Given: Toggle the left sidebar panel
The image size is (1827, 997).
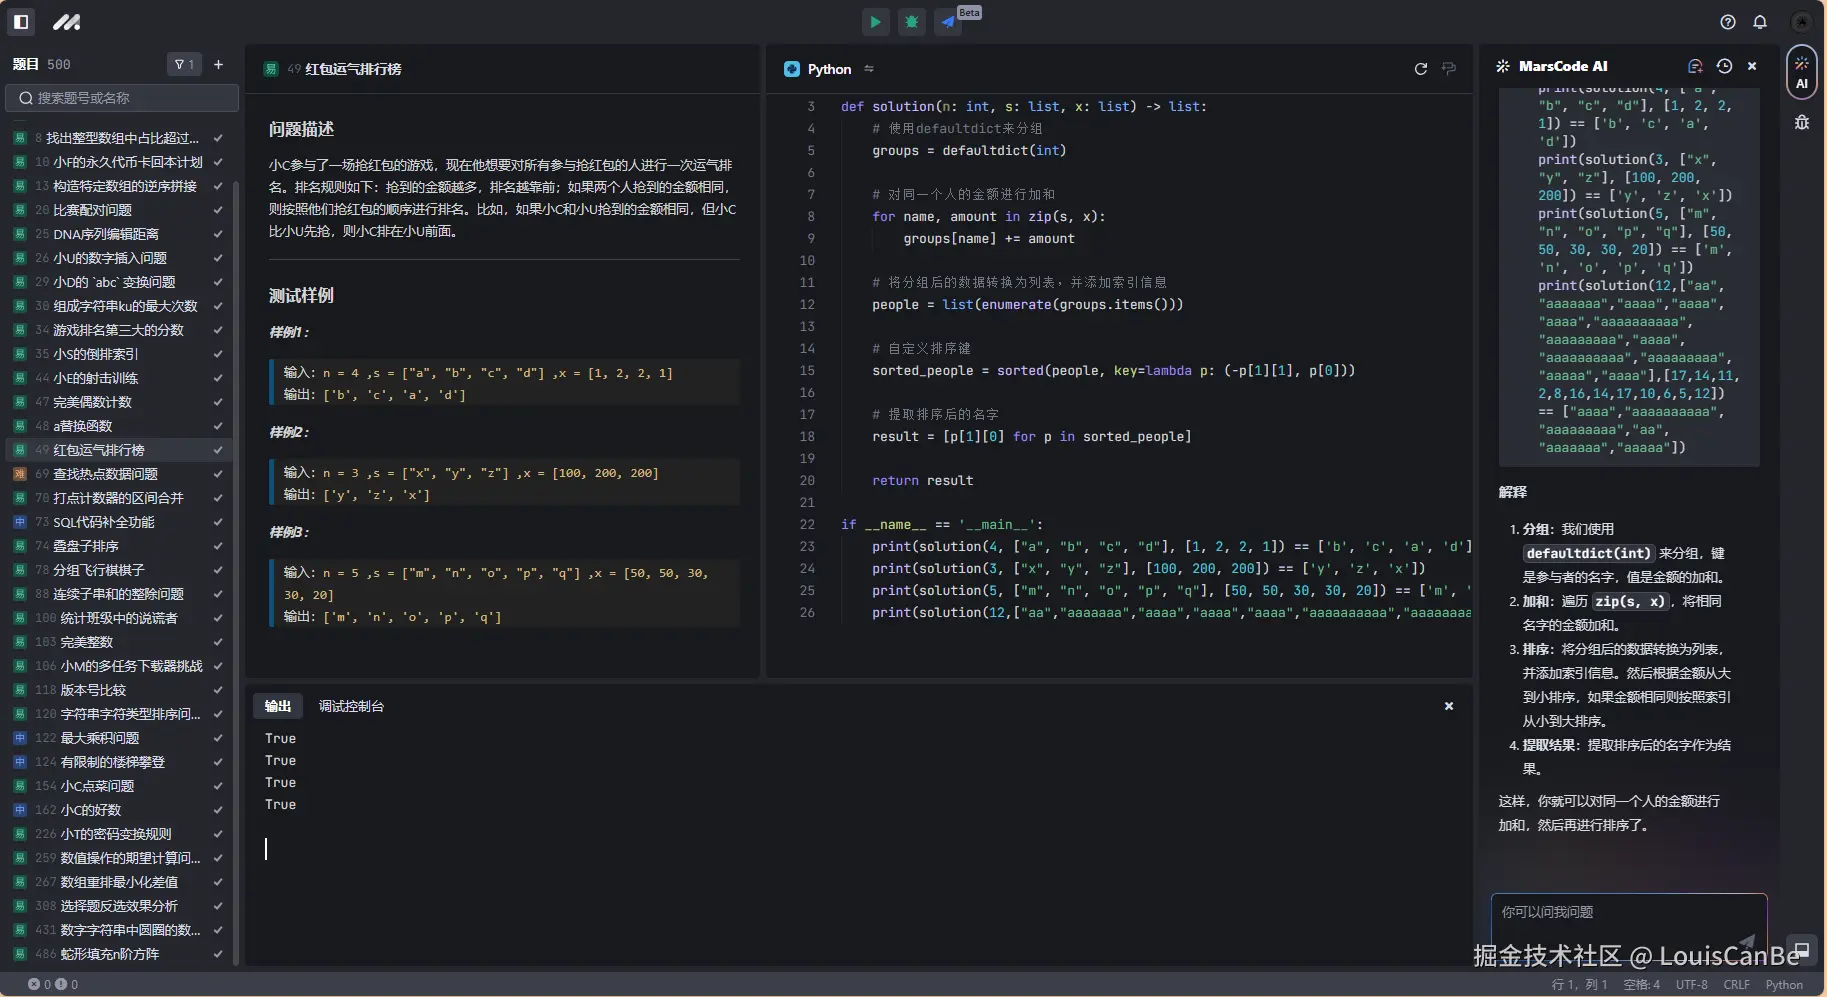Looking at the screenshot, I should (21, 22).
